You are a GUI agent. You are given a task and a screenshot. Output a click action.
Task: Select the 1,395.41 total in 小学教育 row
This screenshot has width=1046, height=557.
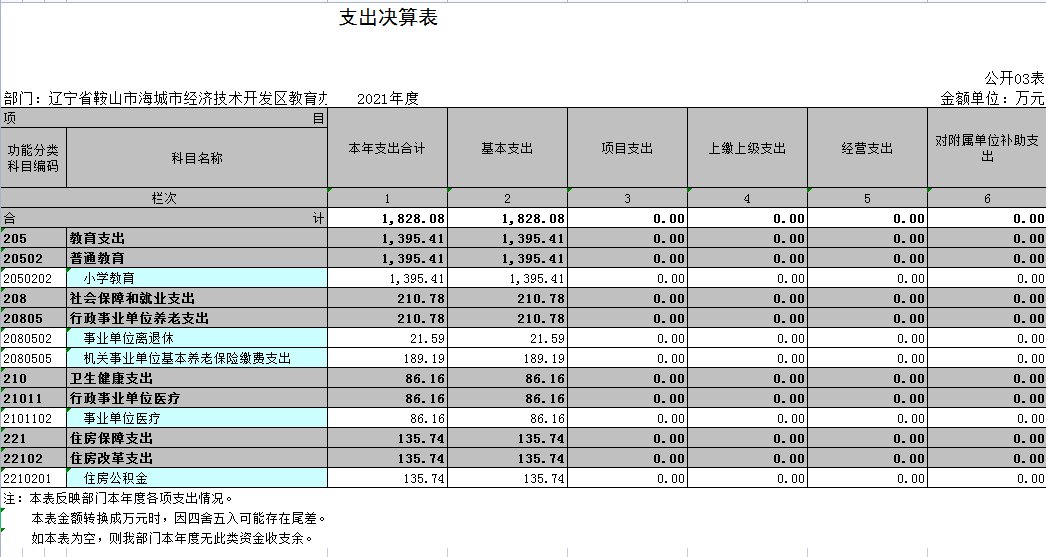point(388,278)
